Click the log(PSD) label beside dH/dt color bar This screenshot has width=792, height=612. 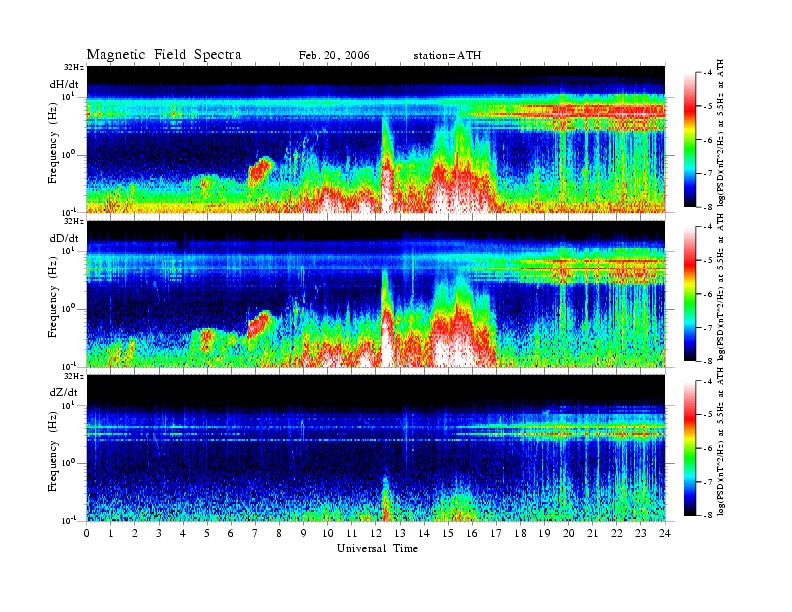pos(721,132)
